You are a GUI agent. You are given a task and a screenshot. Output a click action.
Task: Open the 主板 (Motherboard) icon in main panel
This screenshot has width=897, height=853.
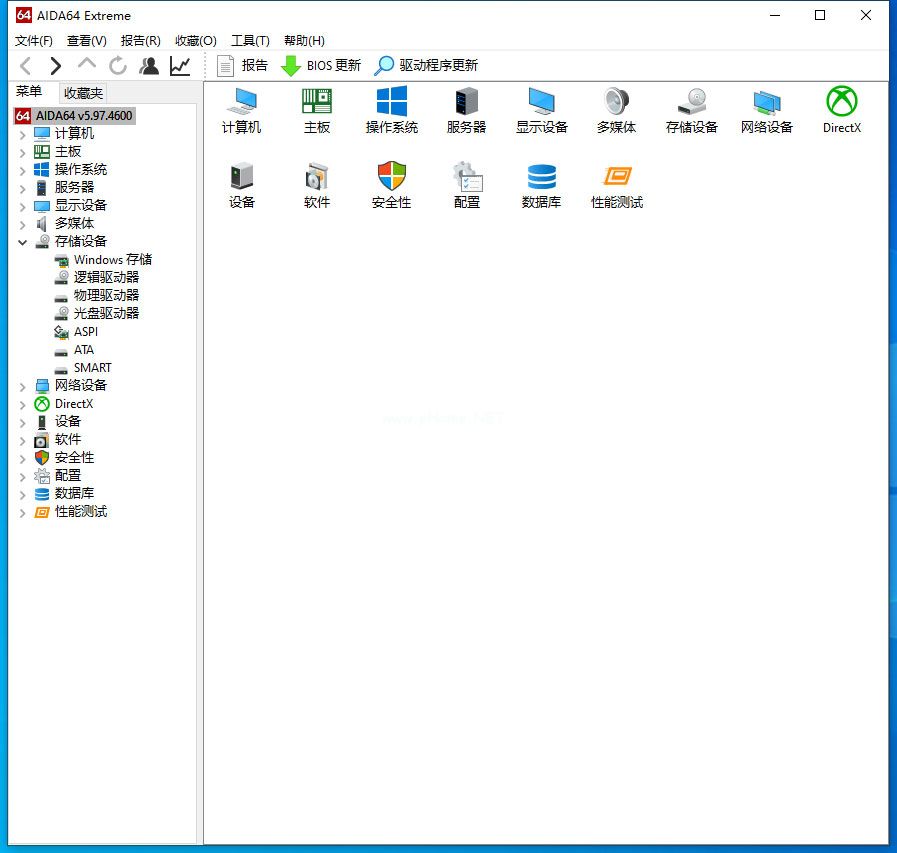point(317,110)
